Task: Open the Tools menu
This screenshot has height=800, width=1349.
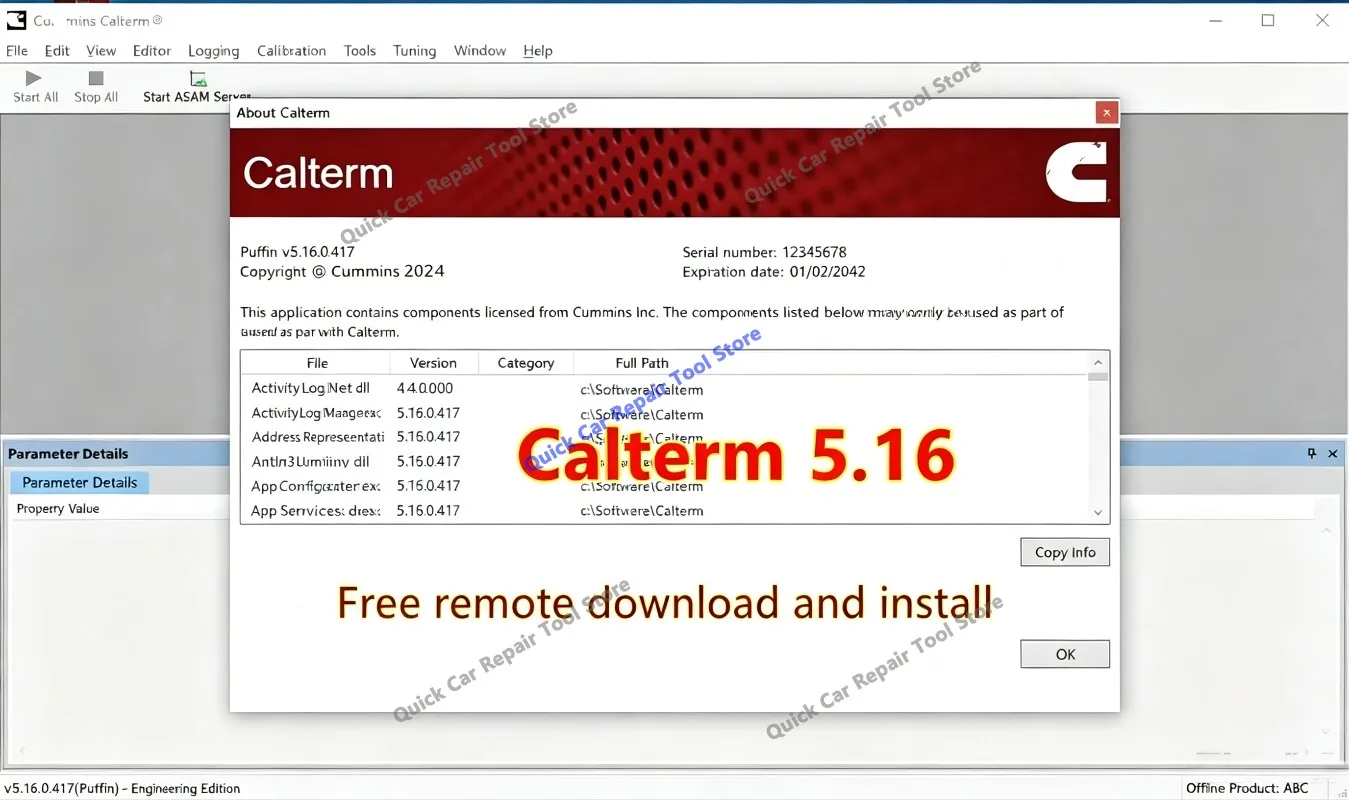Action: (x=360, y=51)
